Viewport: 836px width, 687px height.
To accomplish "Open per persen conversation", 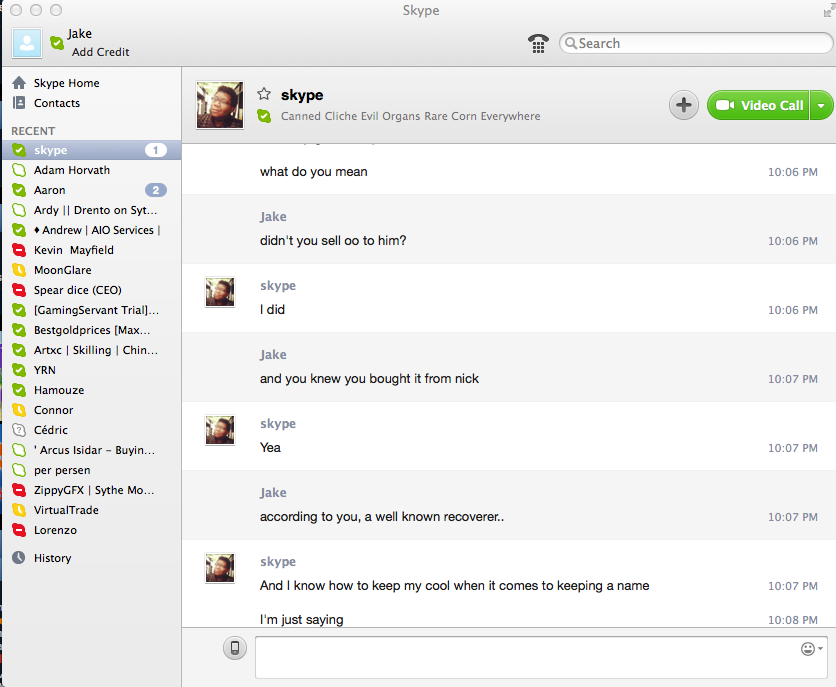I will pyautogui.click(x=92, y=470).
